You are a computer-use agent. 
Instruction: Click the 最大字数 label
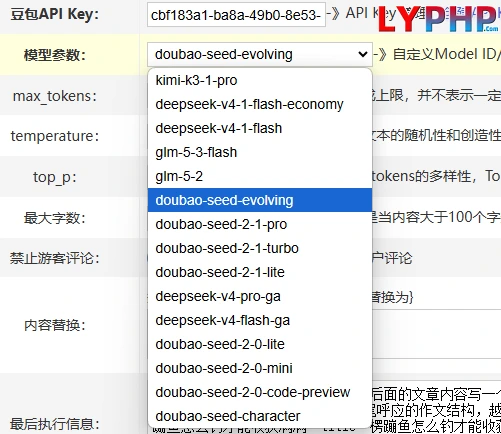coord(55,218)
